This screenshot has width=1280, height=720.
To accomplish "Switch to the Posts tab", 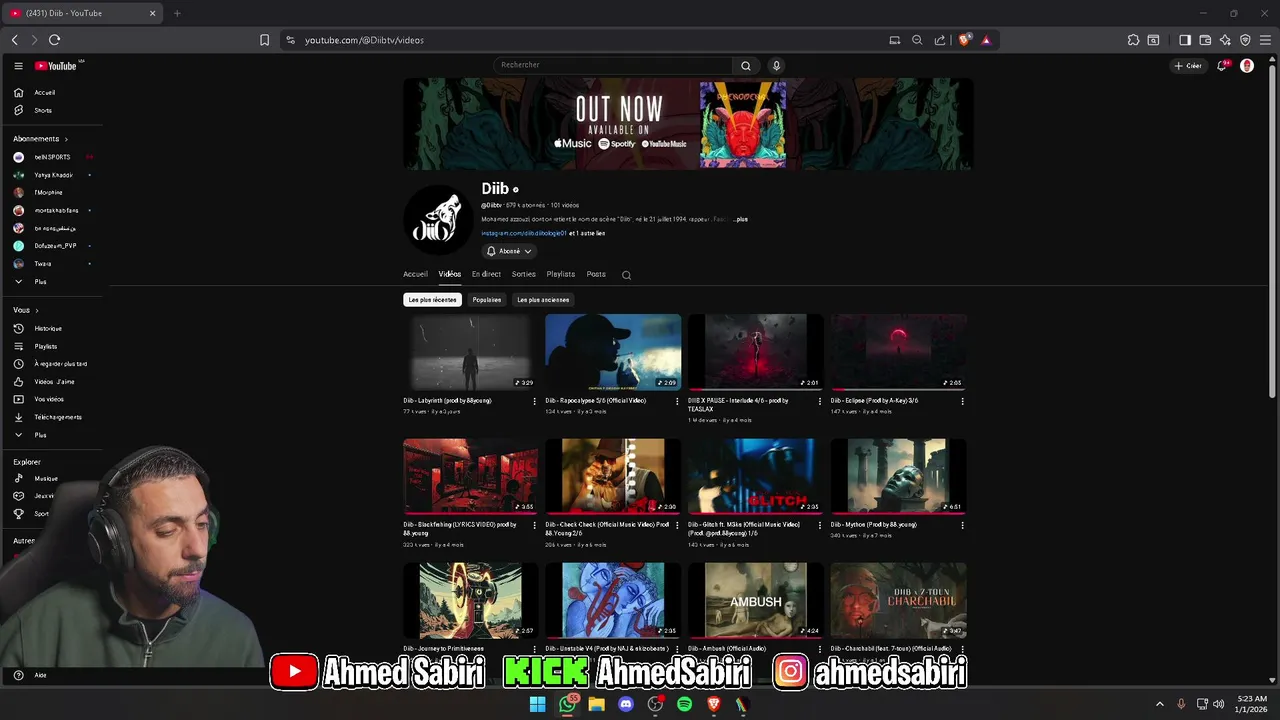I will tap(596, 274).
